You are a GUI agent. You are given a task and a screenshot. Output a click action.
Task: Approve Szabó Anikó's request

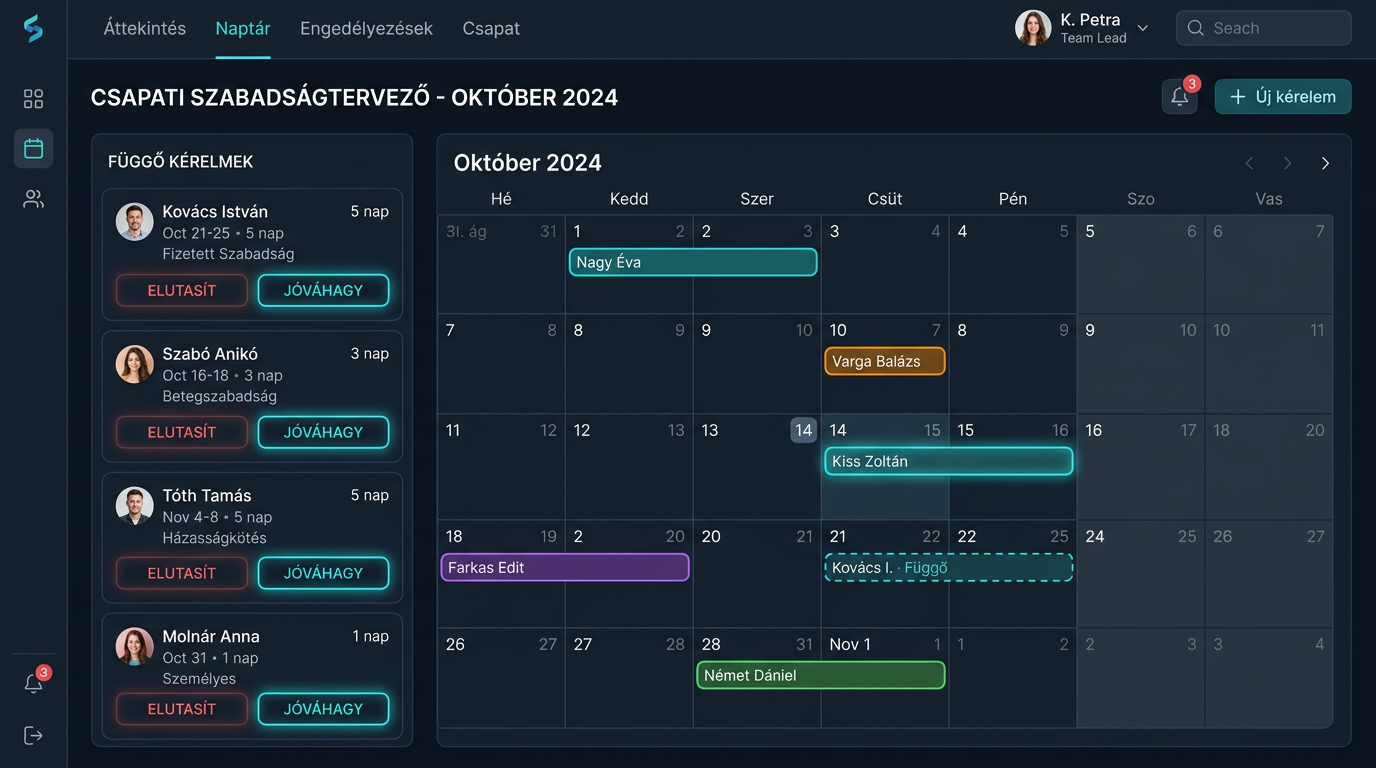(x=323, y=432)
